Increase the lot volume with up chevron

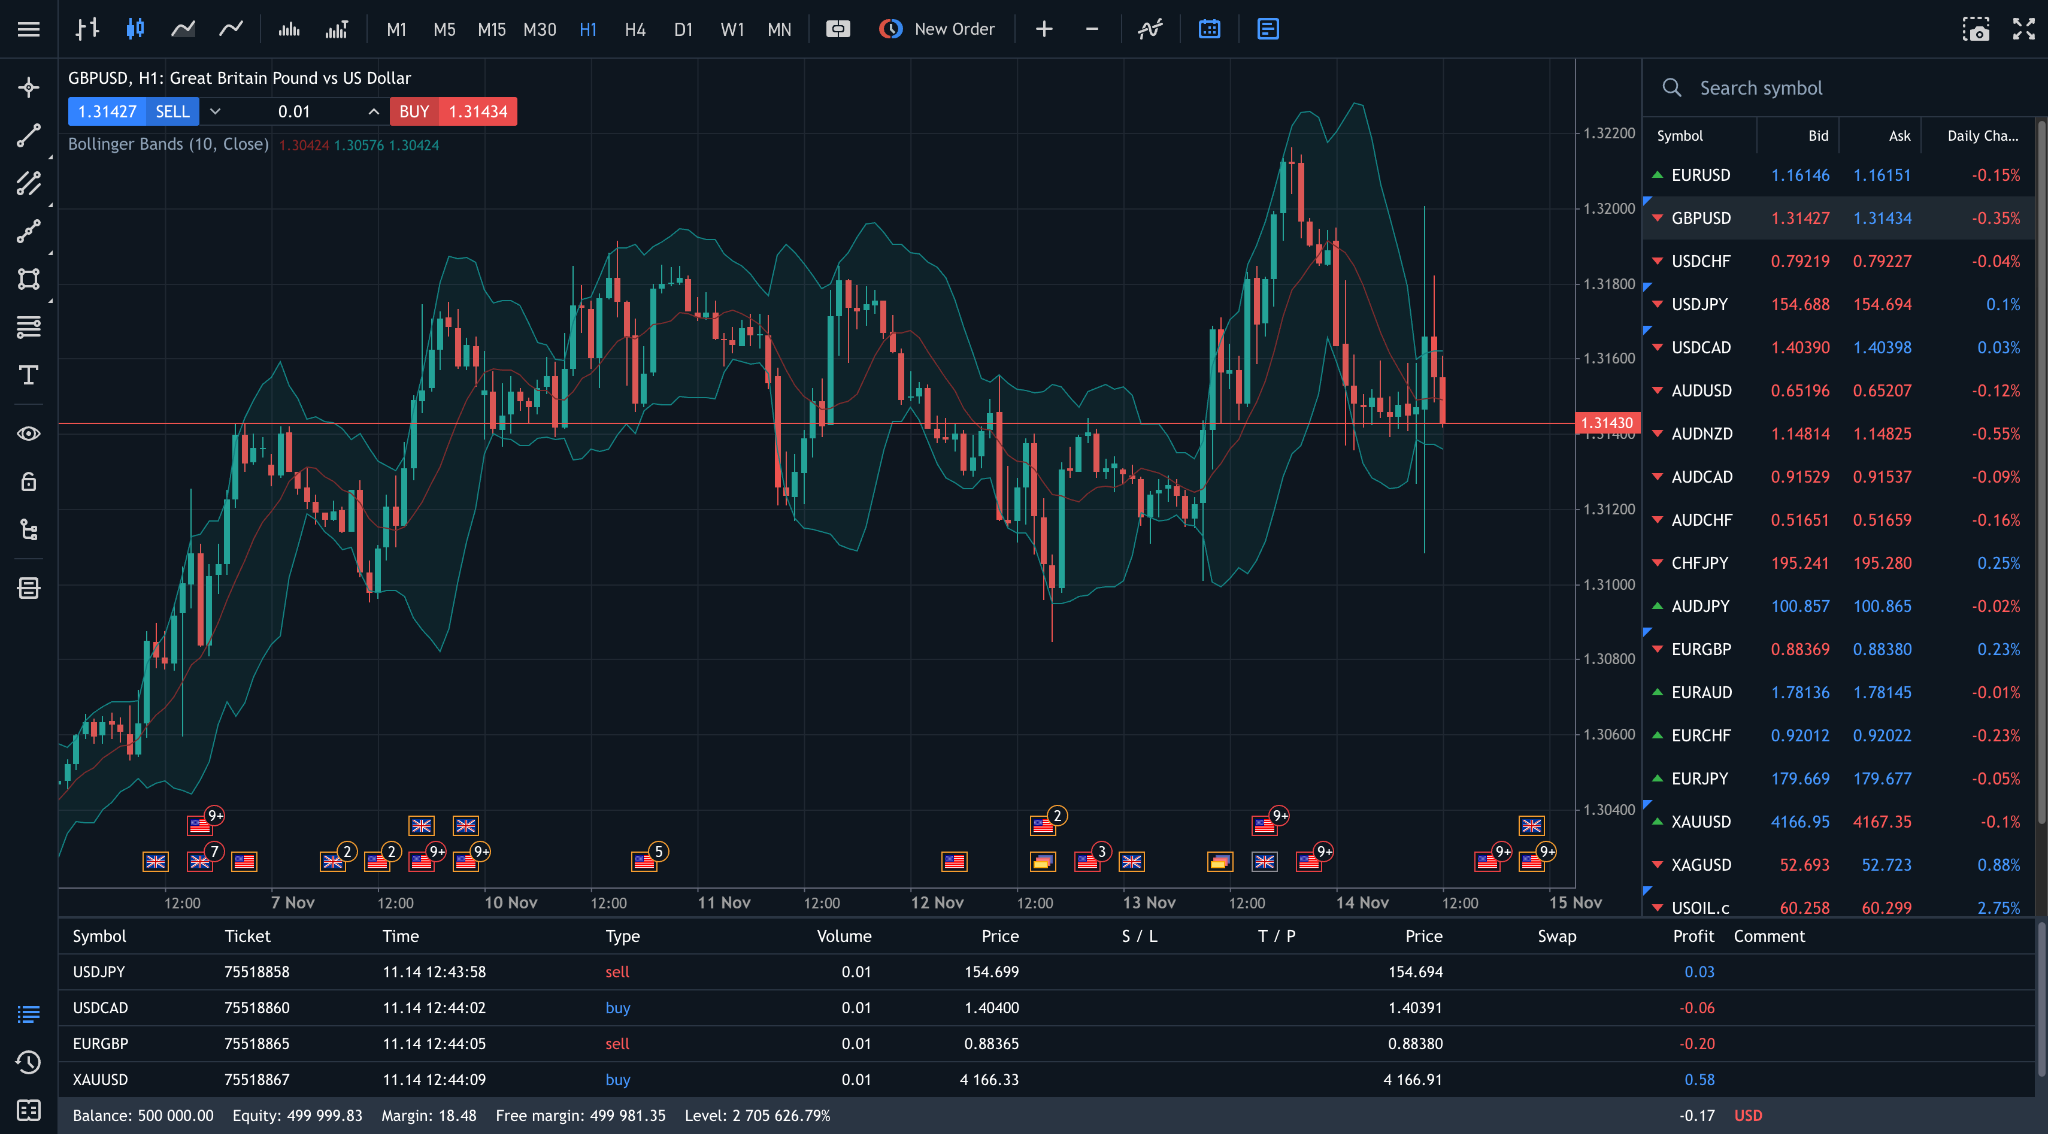point(373,111)
